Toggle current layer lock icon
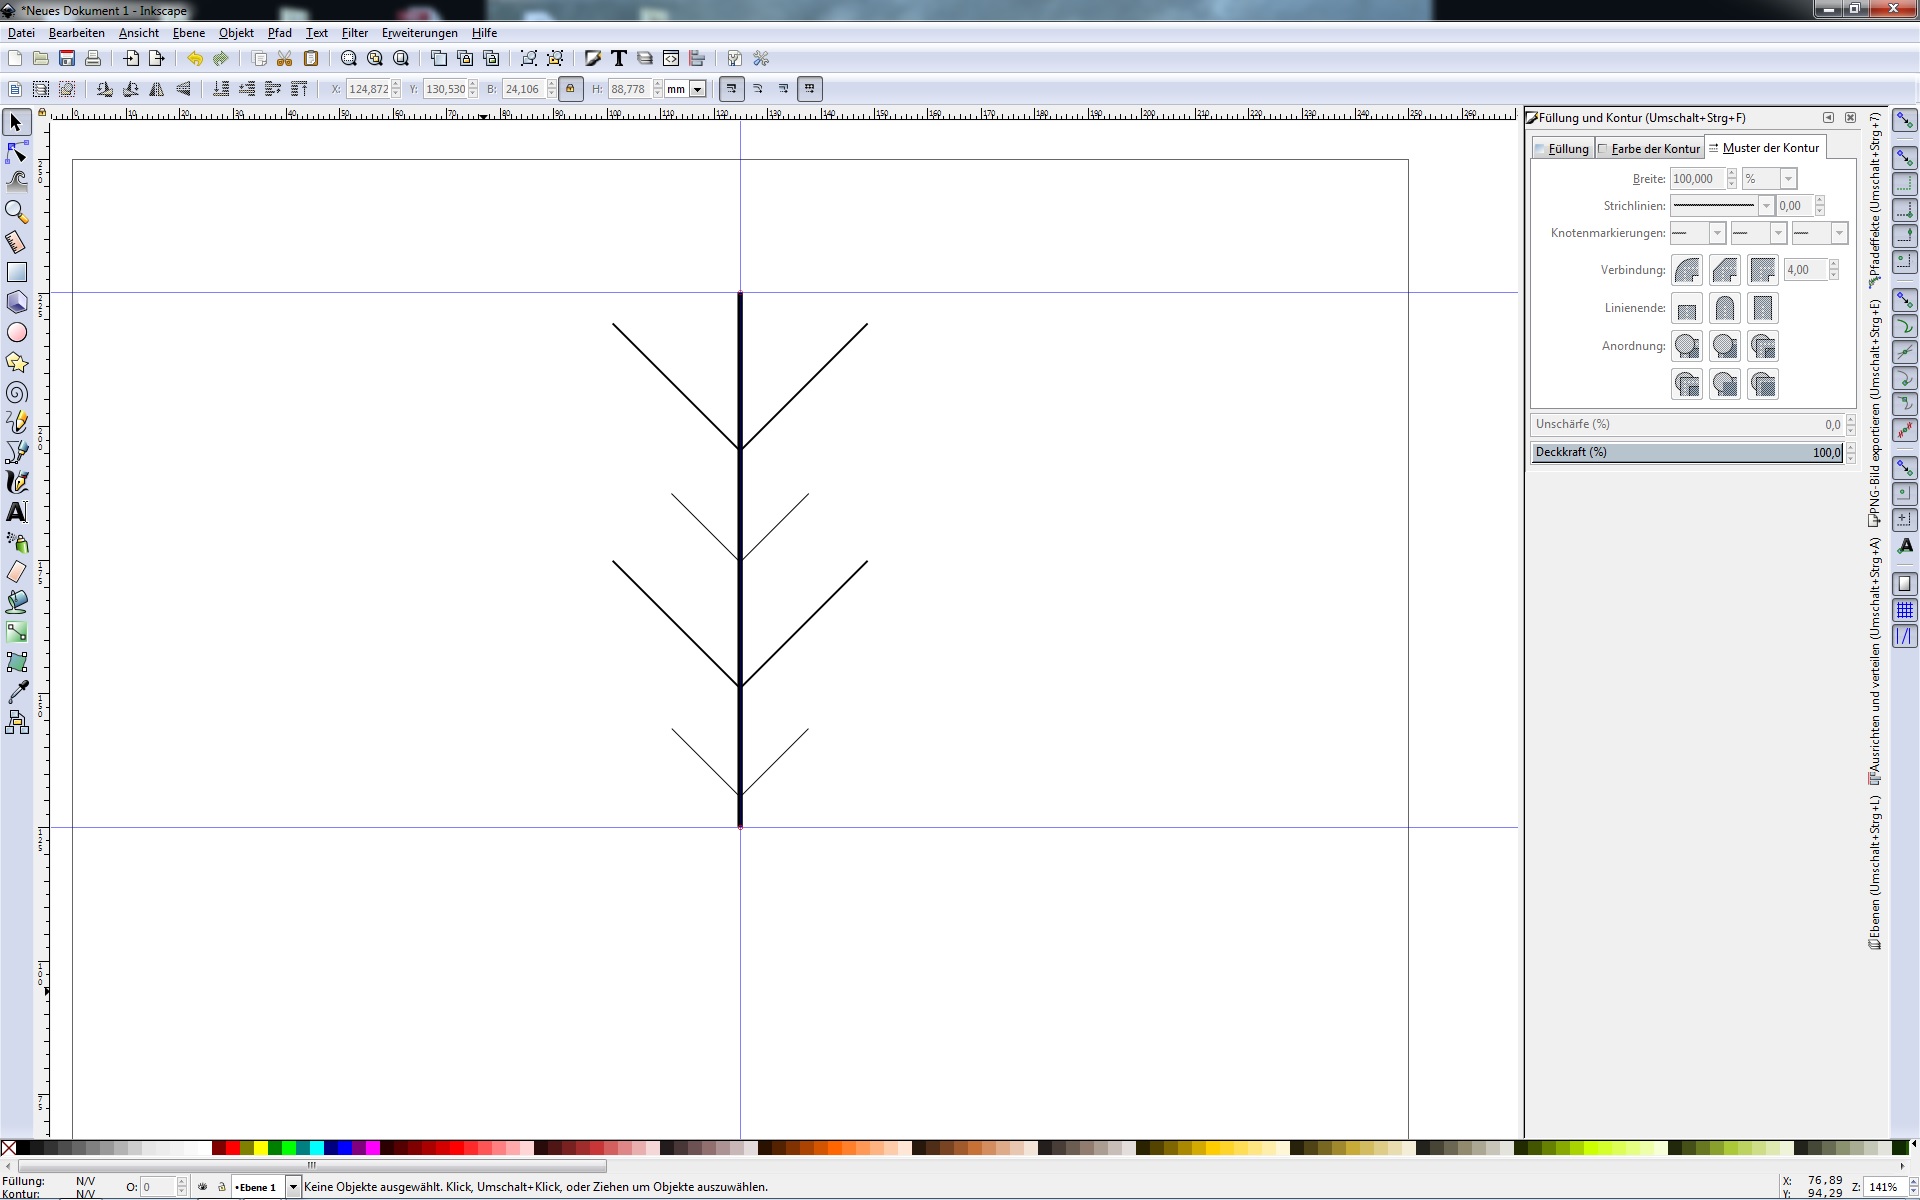This screenshot has width=1920, height=1200. (221, 1187)
